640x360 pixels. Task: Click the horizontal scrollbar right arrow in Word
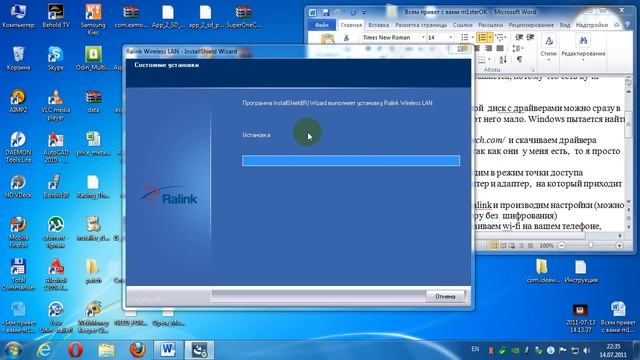(x=620, y=236)
